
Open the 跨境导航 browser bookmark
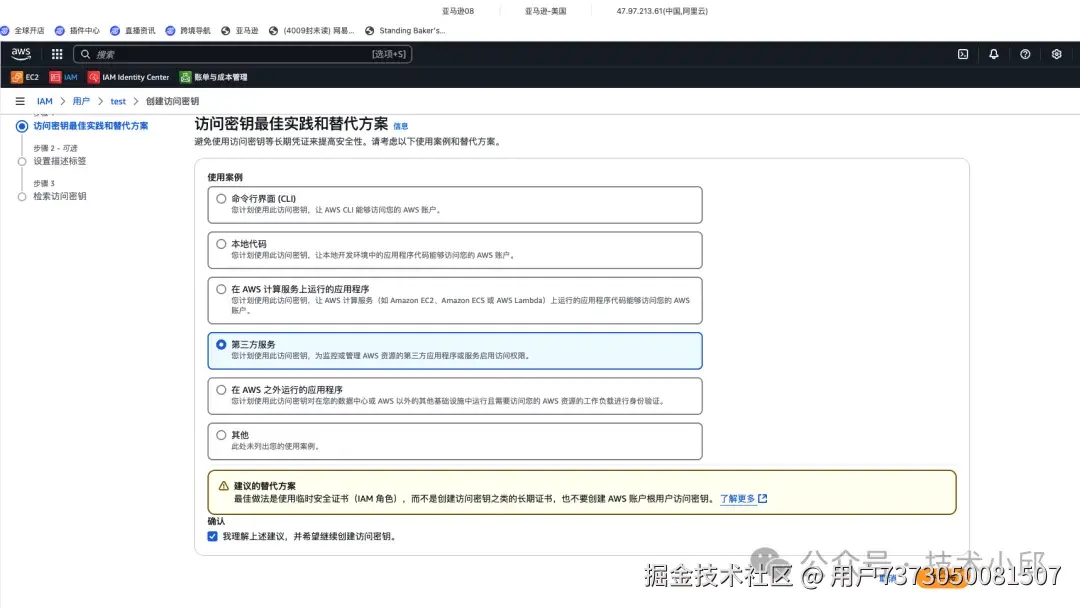point(188,30)
